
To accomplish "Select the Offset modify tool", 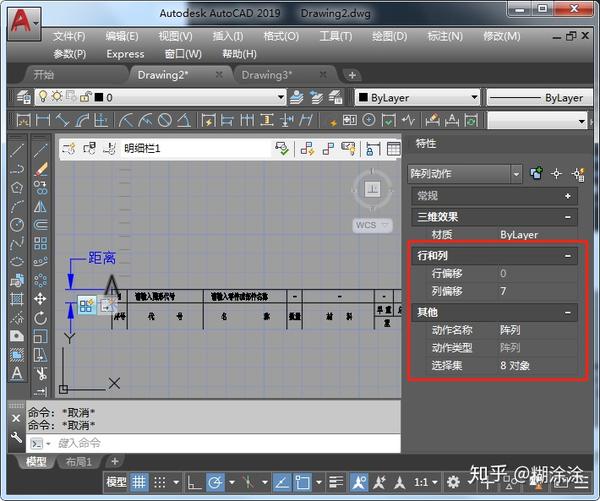I will click(40, 225).
